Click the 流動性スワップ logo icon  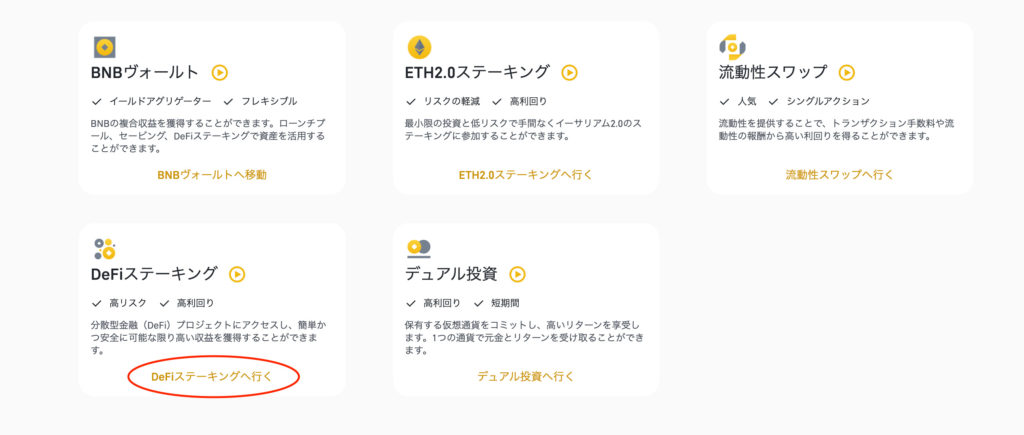(x=732, y=48)
